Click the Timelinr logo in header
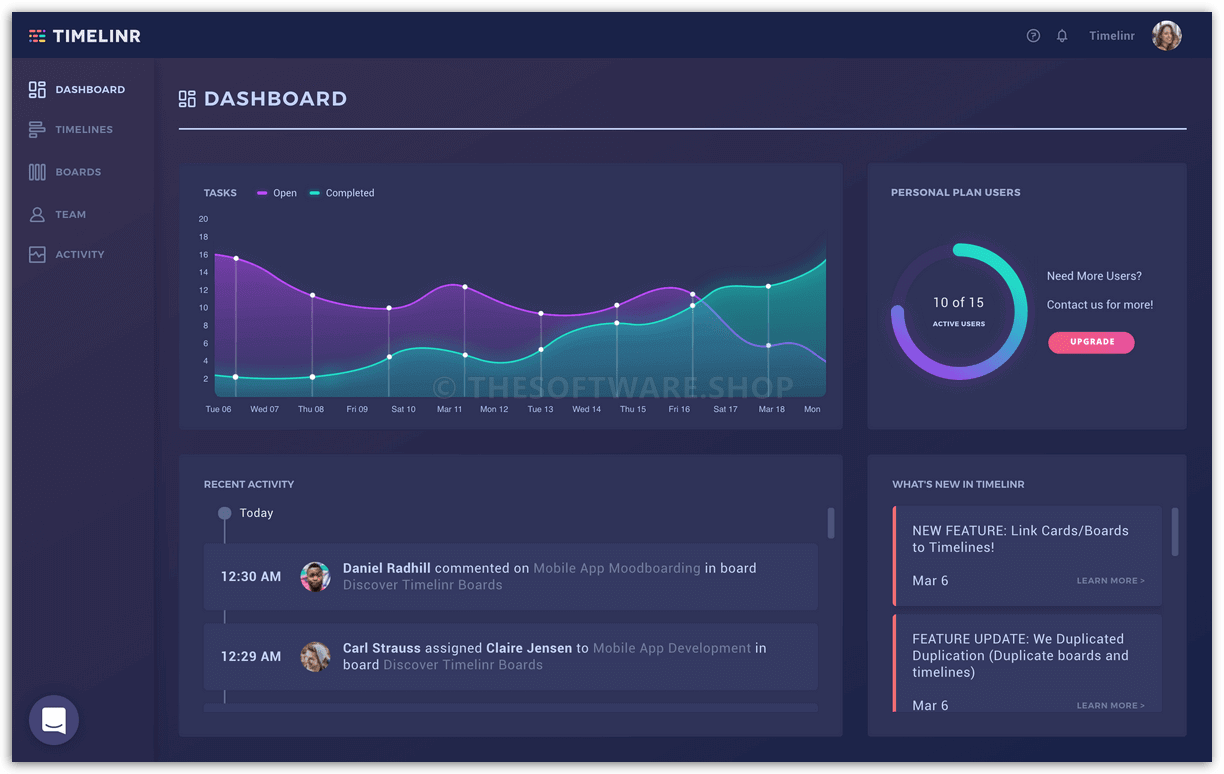1224x774 pixels. tap(85, 36)
